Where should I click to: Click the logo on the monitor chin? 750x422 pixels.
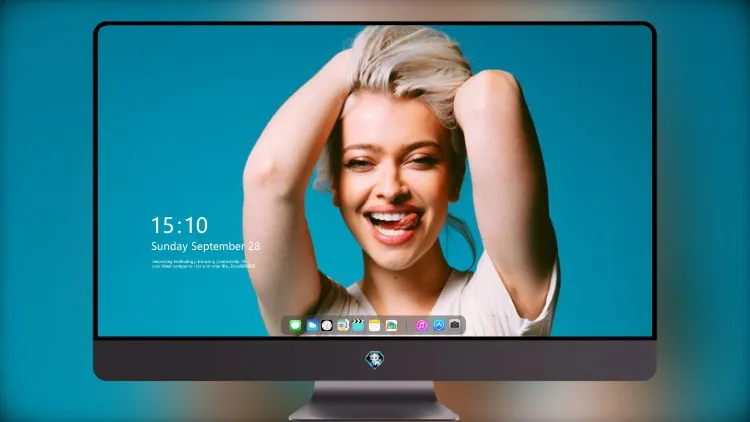click(375, 359)
